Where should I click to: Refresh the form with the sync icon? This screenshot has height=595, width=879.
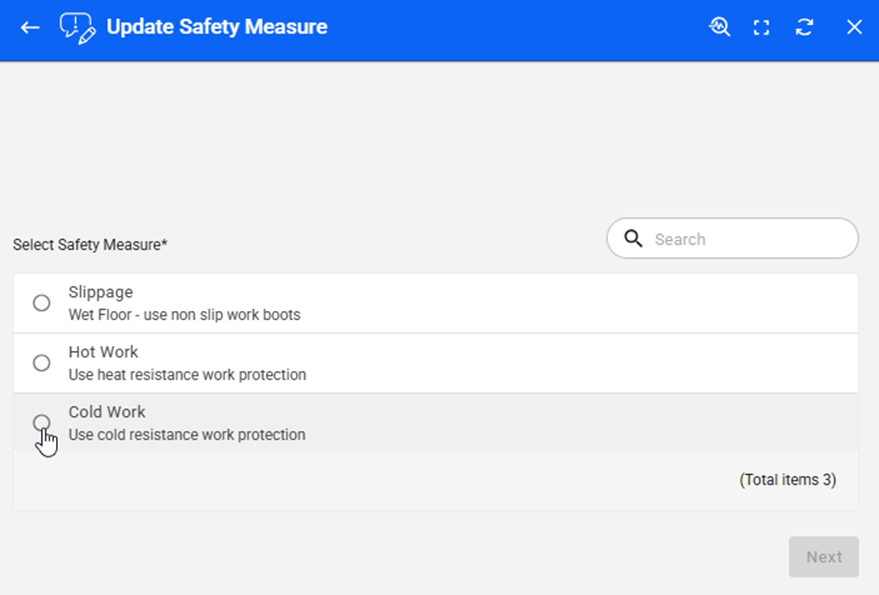(x=804, y=27)
